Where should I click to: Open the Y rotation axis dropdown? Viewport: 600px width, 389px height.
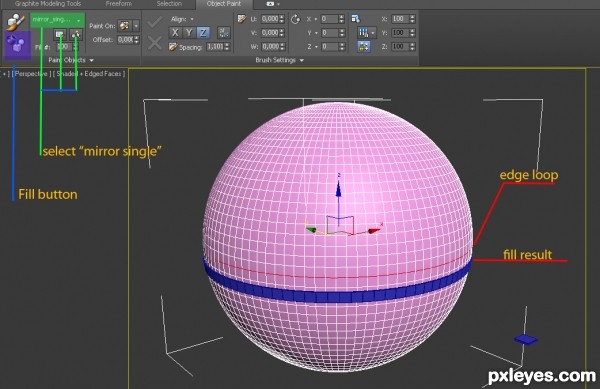tap(316, 33)
